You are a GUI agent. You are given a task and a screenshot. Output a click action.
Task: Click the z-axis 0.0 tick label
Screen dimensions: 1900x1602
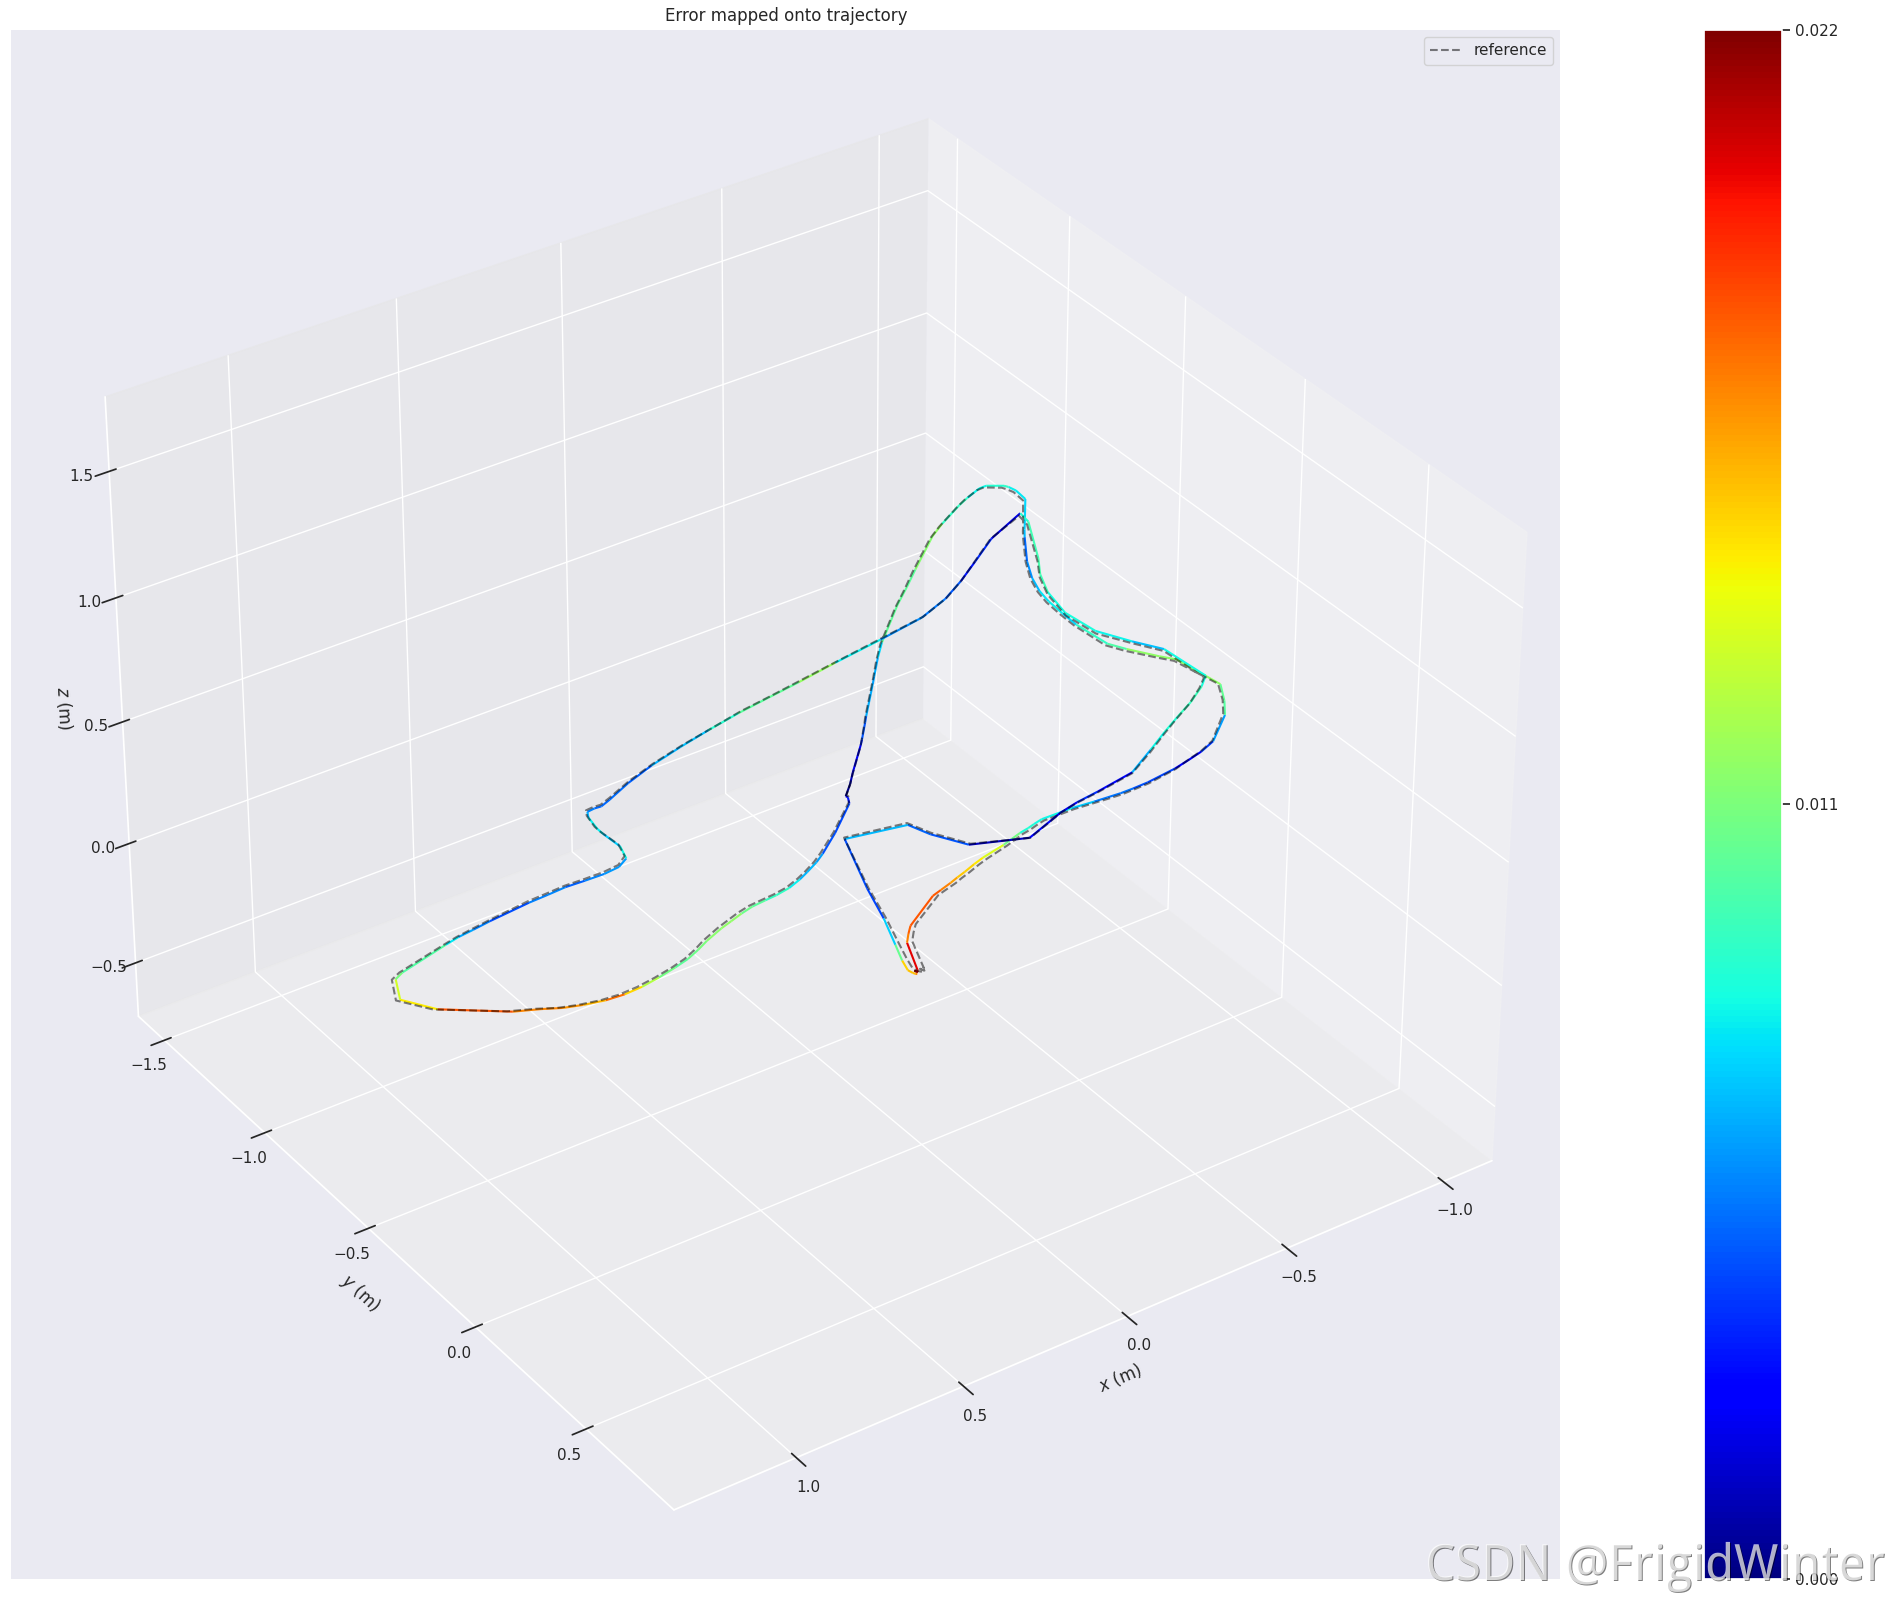coord(103,847)
